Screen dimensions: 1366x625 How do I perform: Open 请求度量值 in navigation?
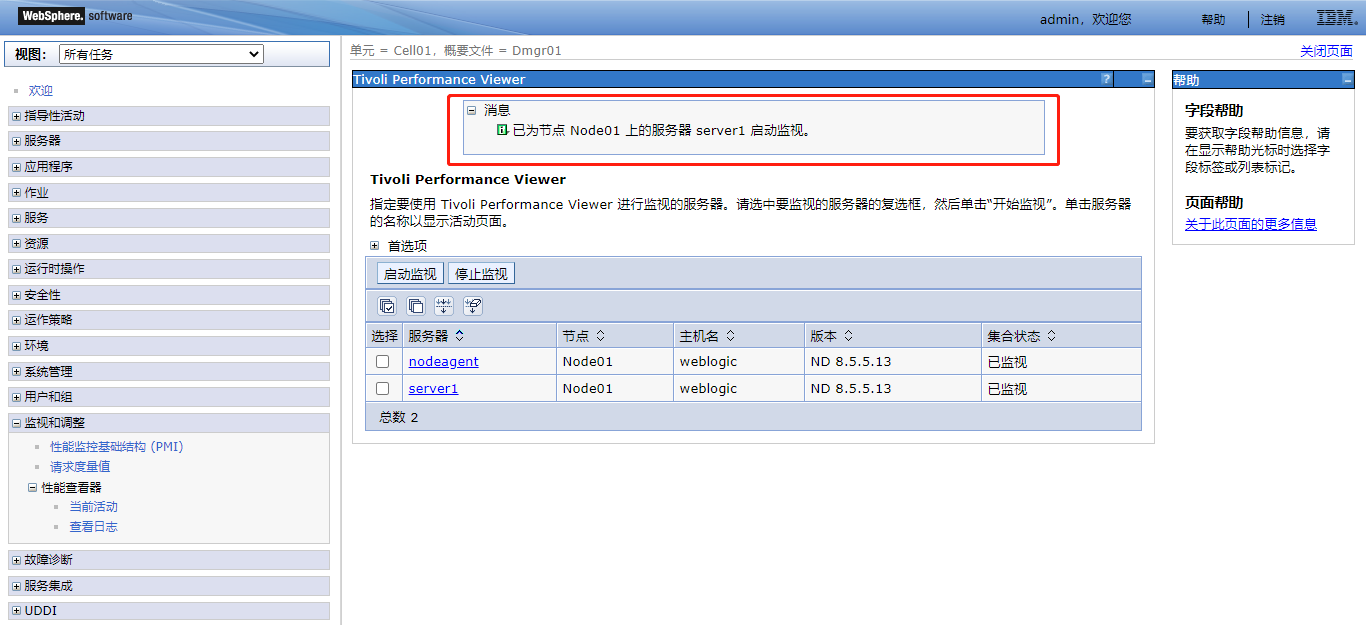coord(80,467)
